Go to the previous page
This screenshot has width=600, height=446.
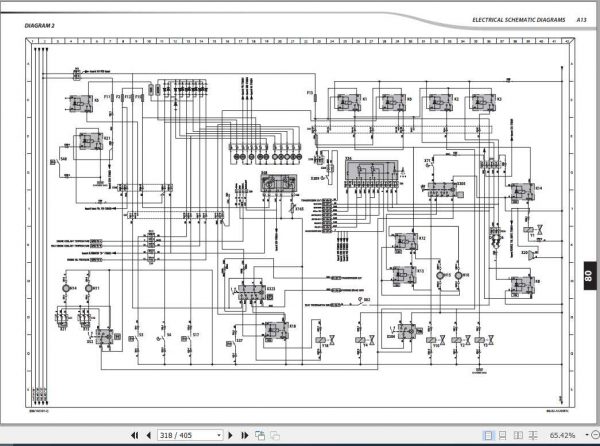pos(149,435)
